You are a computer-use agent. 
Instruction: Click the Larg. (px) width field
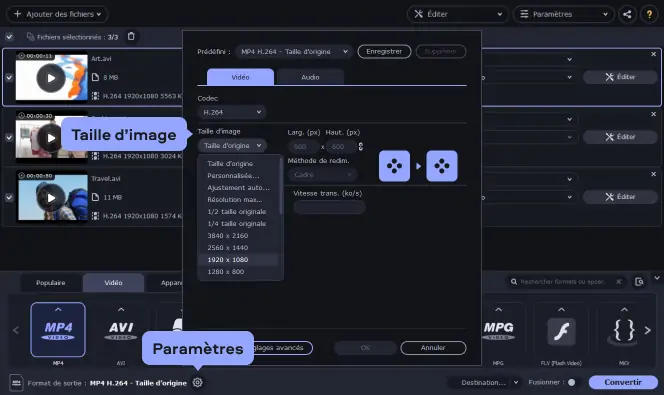pos(303,146)
